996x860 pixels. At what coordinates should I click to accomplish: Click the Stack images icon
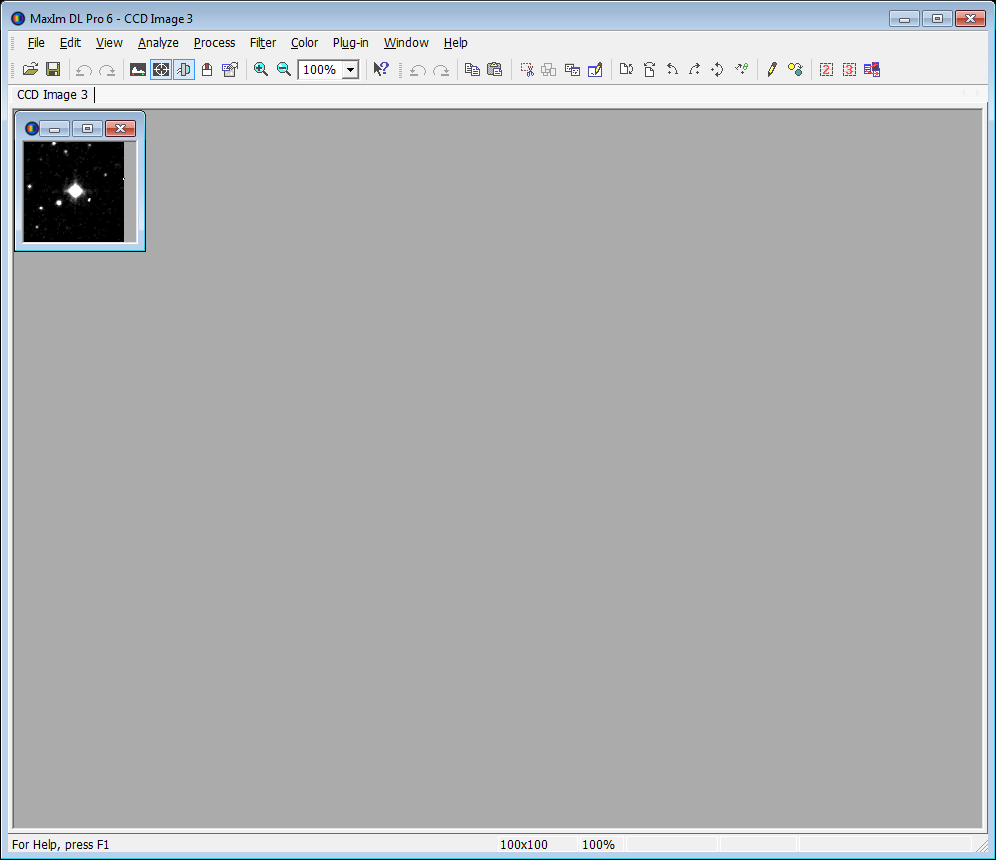872,69
